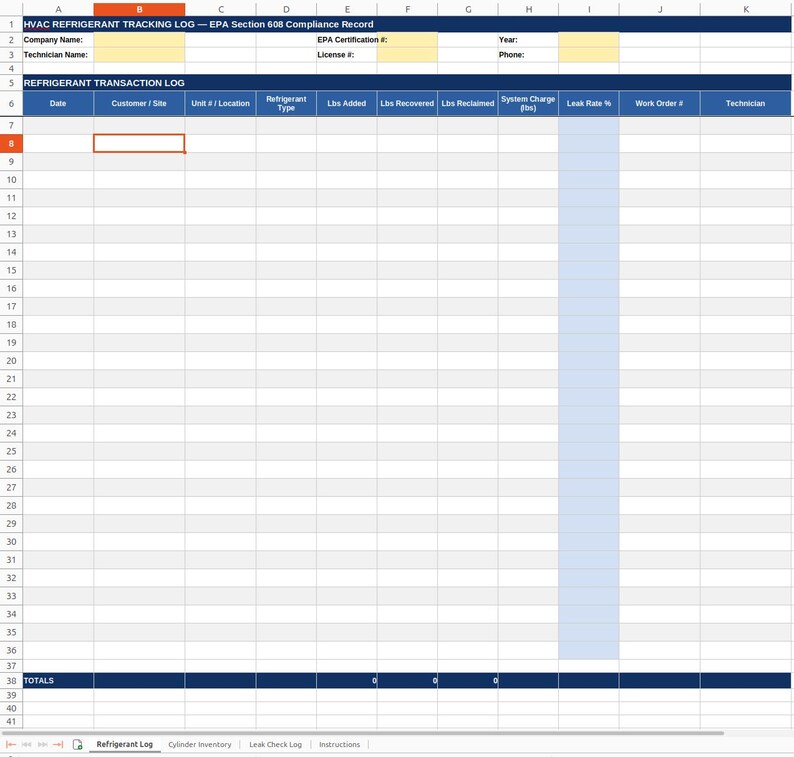
Task: Click the Technician Name input cell
Action: pyautogui.click(x=139, y=55)
